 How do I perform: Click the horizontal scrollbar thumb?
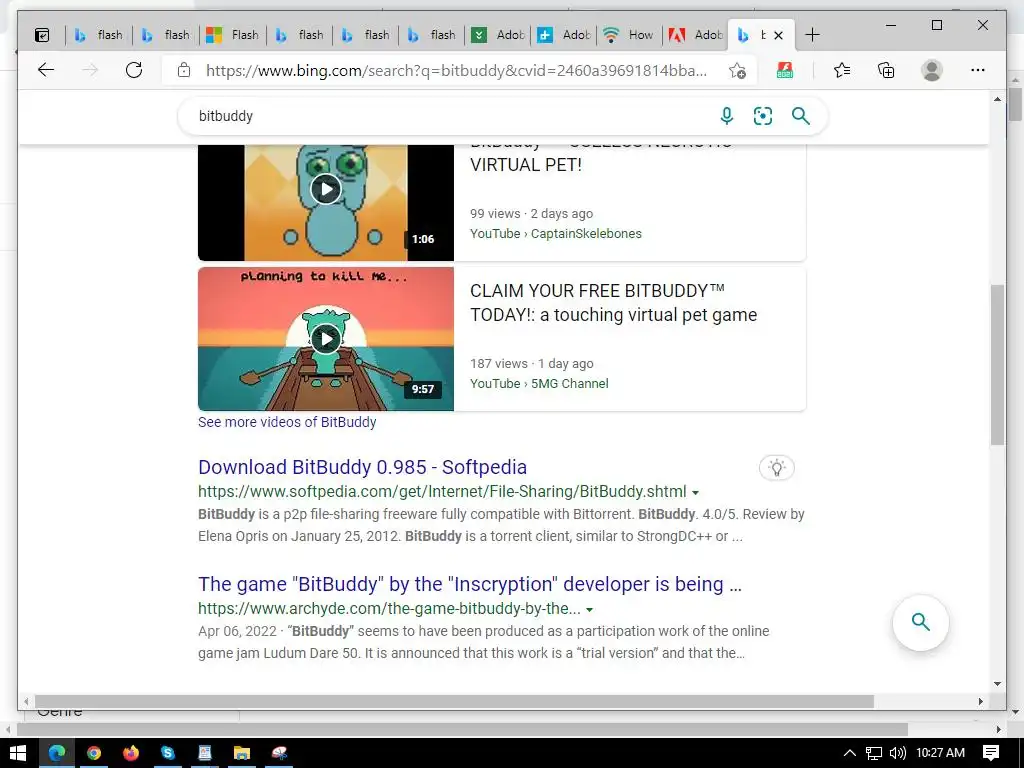tap(454, 701)
